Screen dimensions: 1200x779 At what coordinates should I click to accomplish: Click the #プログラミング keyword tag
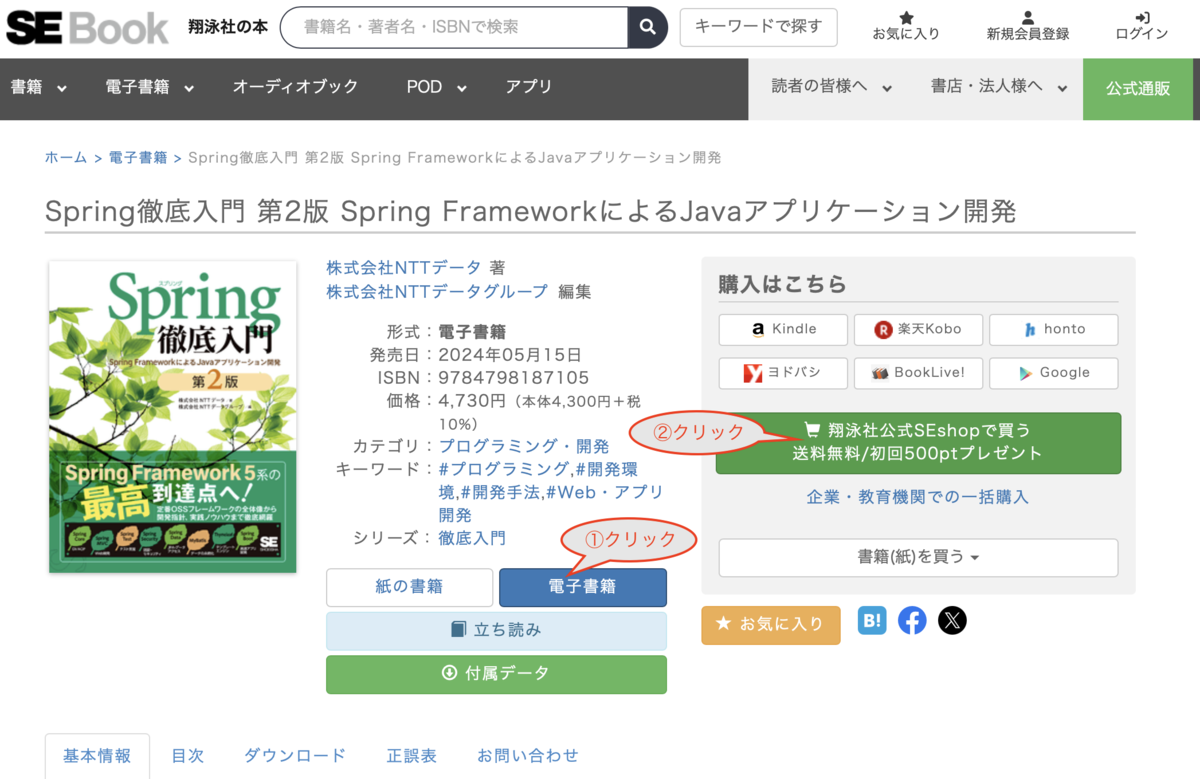(504, 469)
